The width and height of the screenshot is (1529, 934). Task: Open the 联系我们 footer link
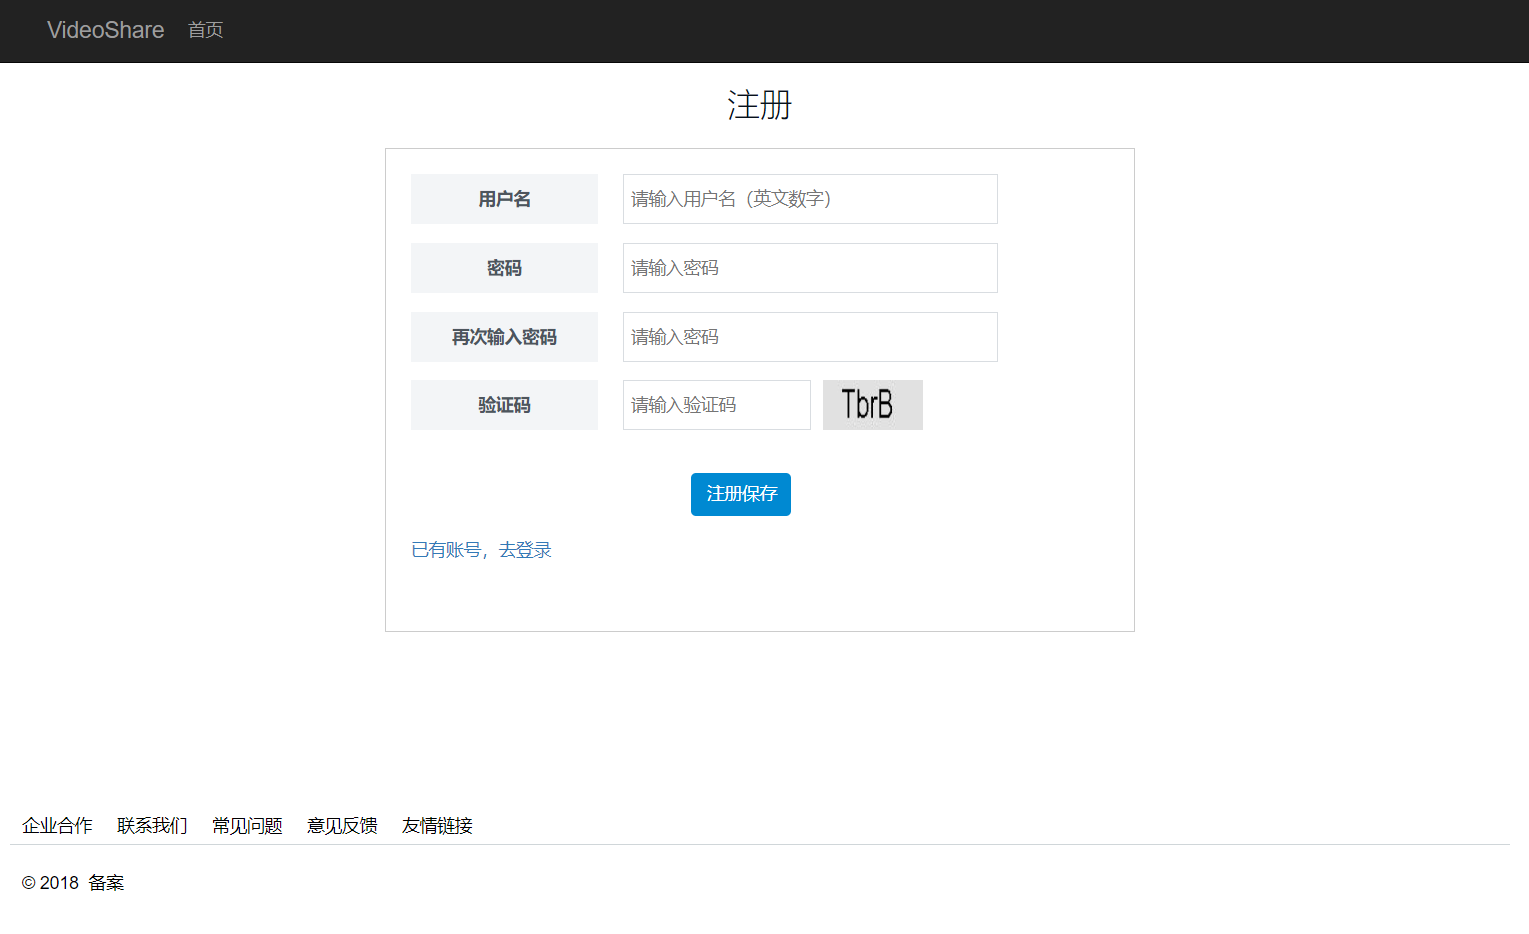(x=152, y=826)
